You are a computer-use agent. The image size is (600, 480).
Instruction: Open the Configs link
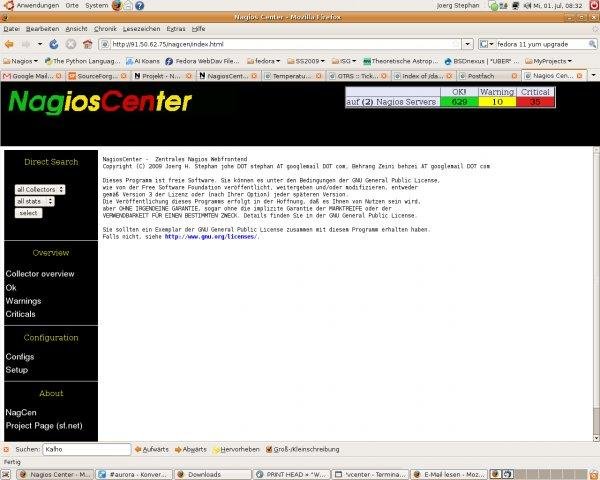point(20,357)
